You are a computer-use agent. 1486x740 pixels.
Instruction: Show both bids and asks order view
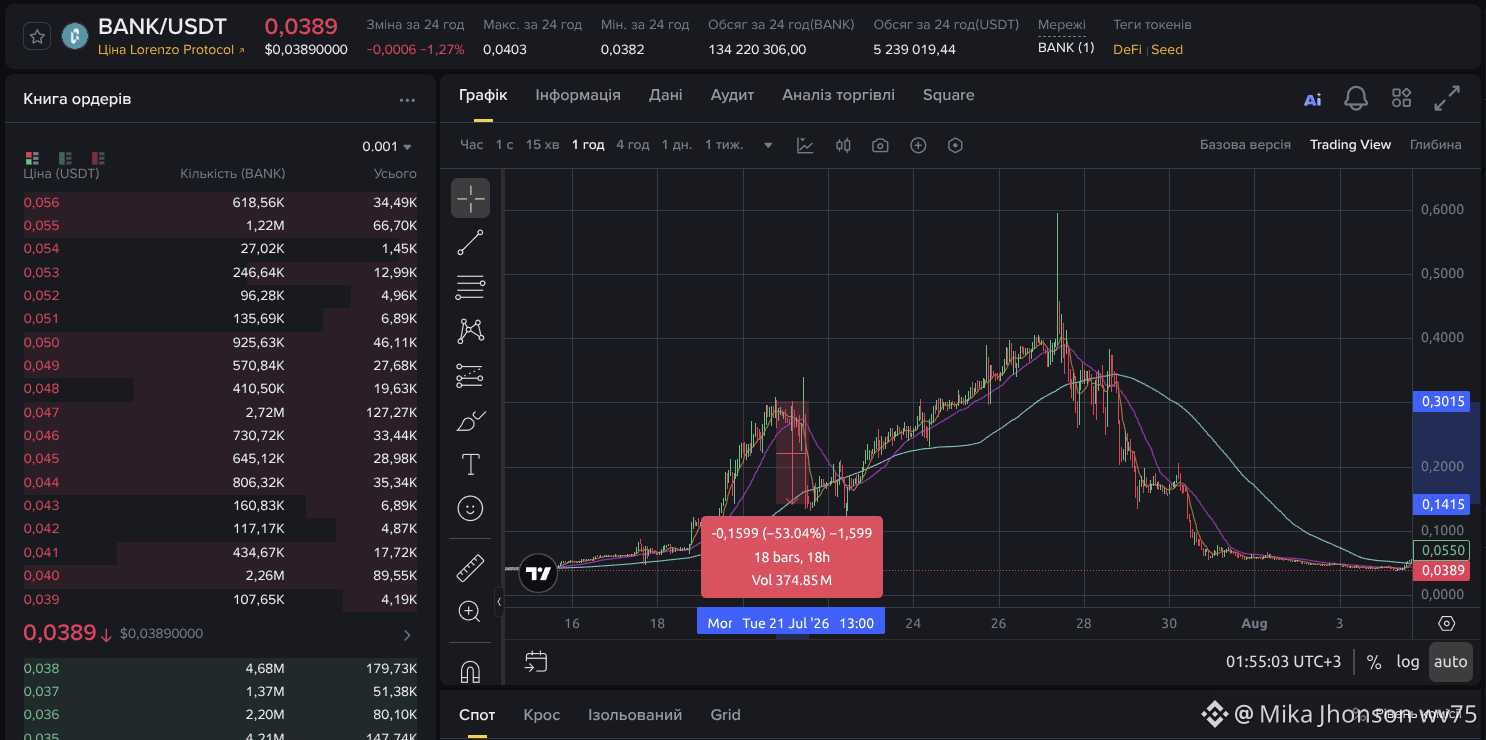[x=32, y=158]
